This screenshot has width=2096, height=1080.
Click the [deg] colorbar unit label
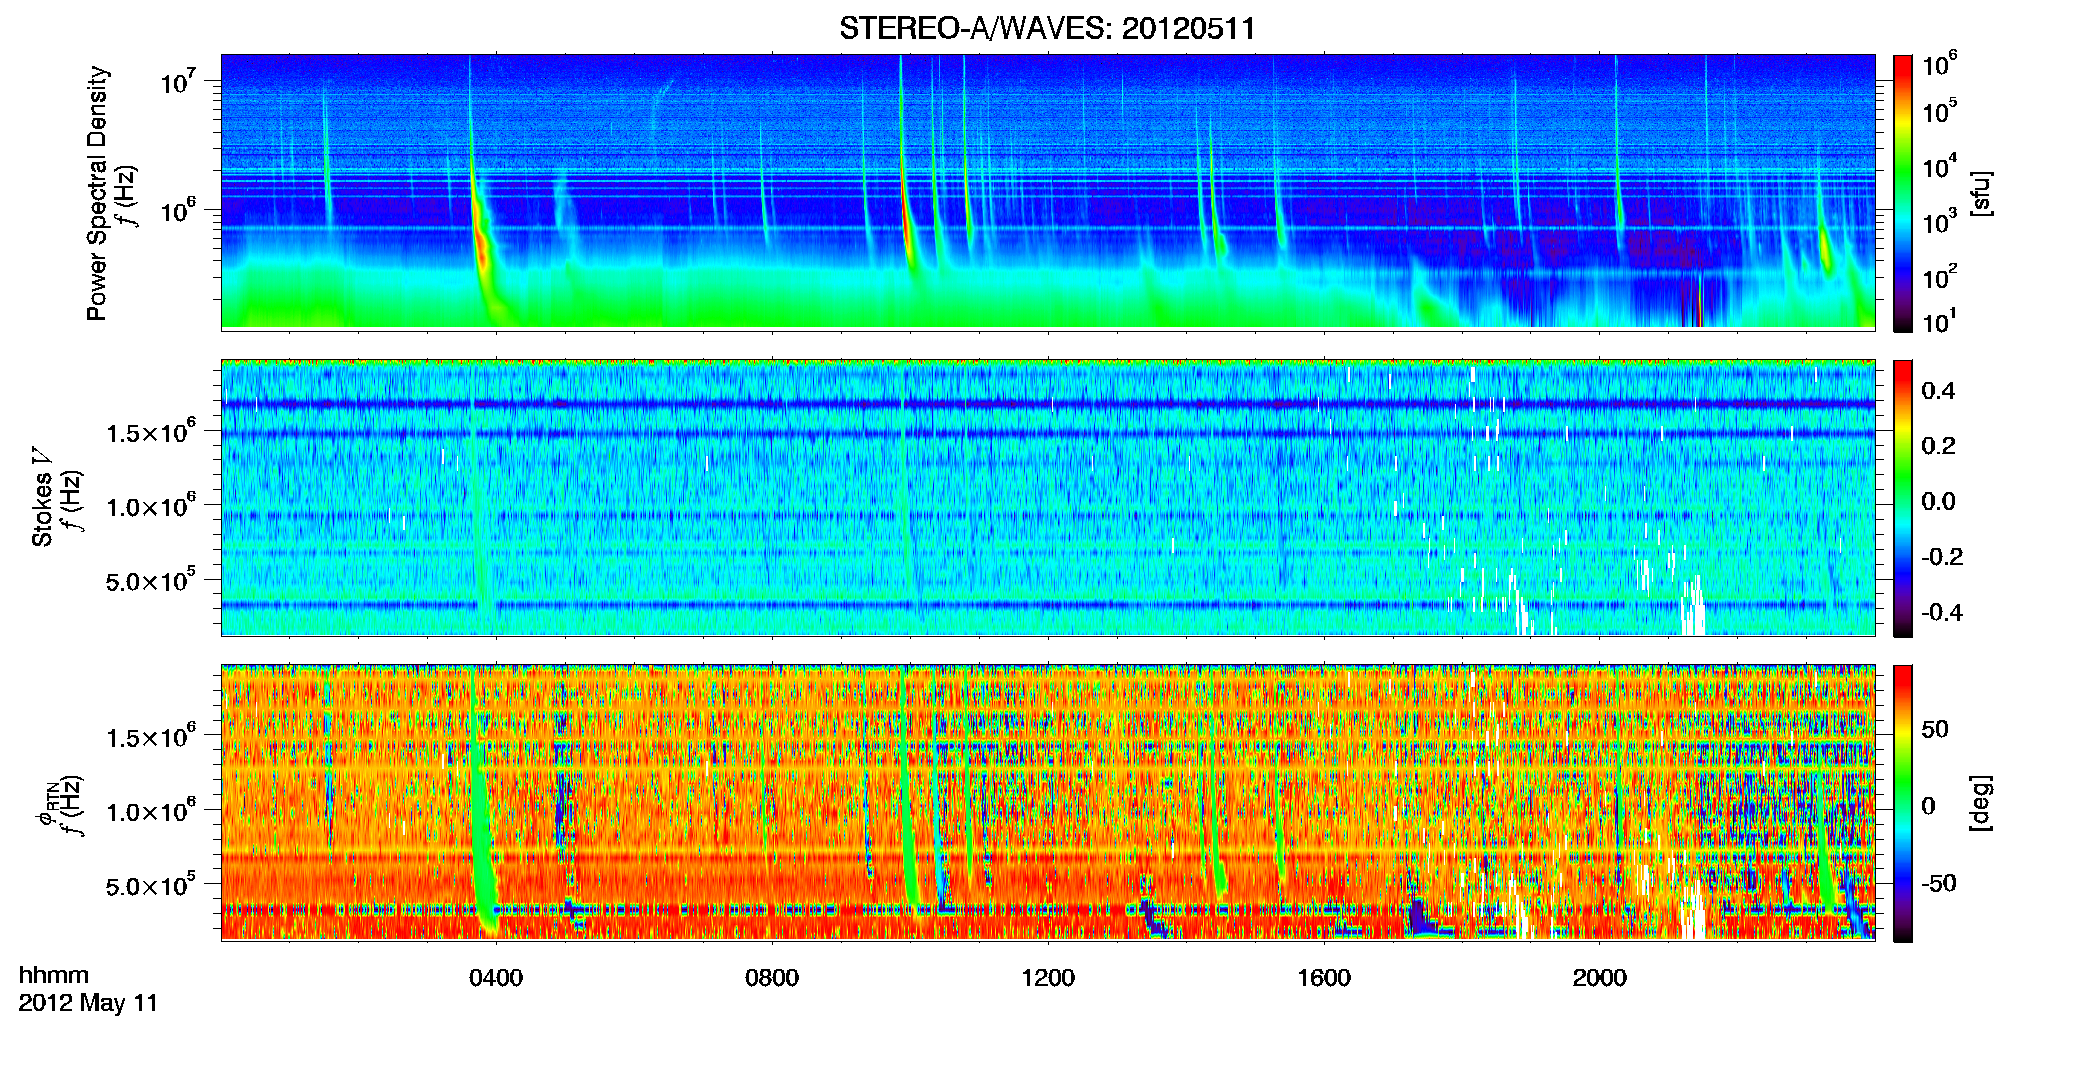click(1981, 803)
